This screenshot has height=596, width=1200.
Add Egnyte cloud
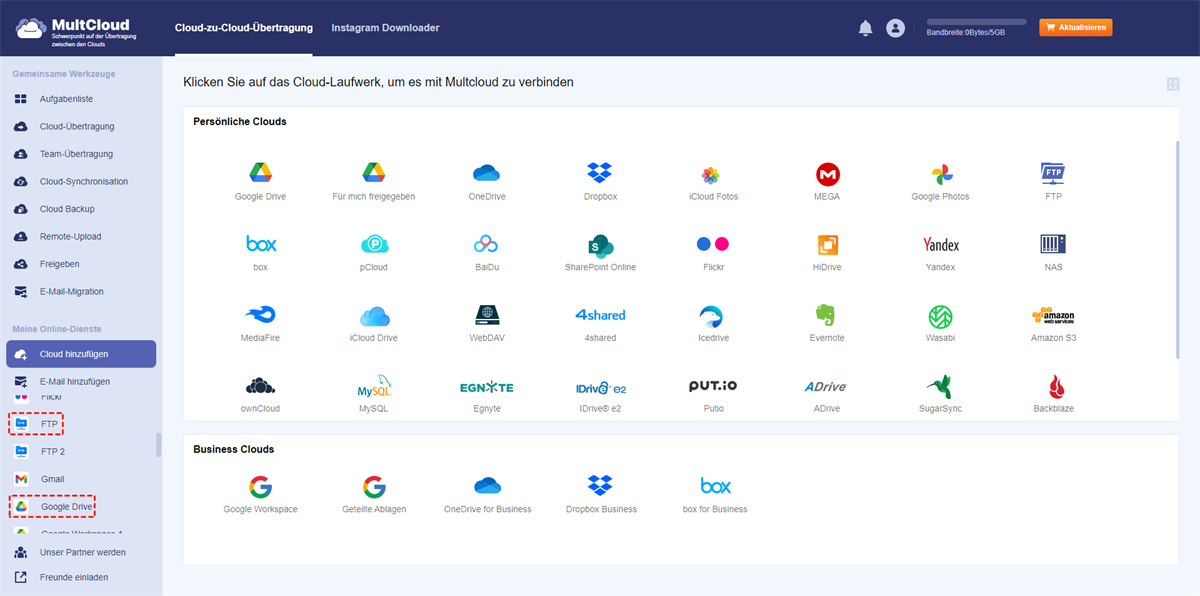coord(487,394)
